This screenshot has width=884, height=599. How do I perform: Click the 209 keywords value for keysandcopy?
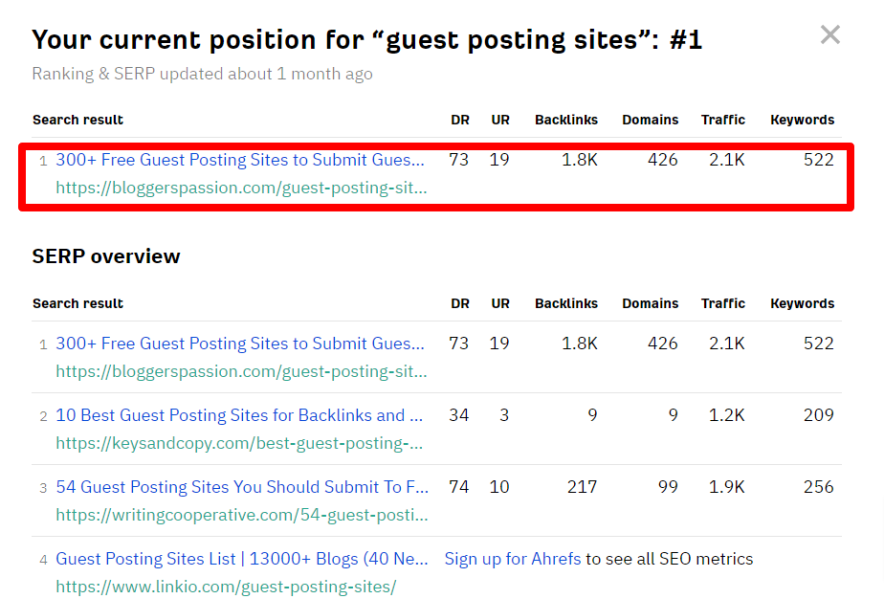coord(818,416)
